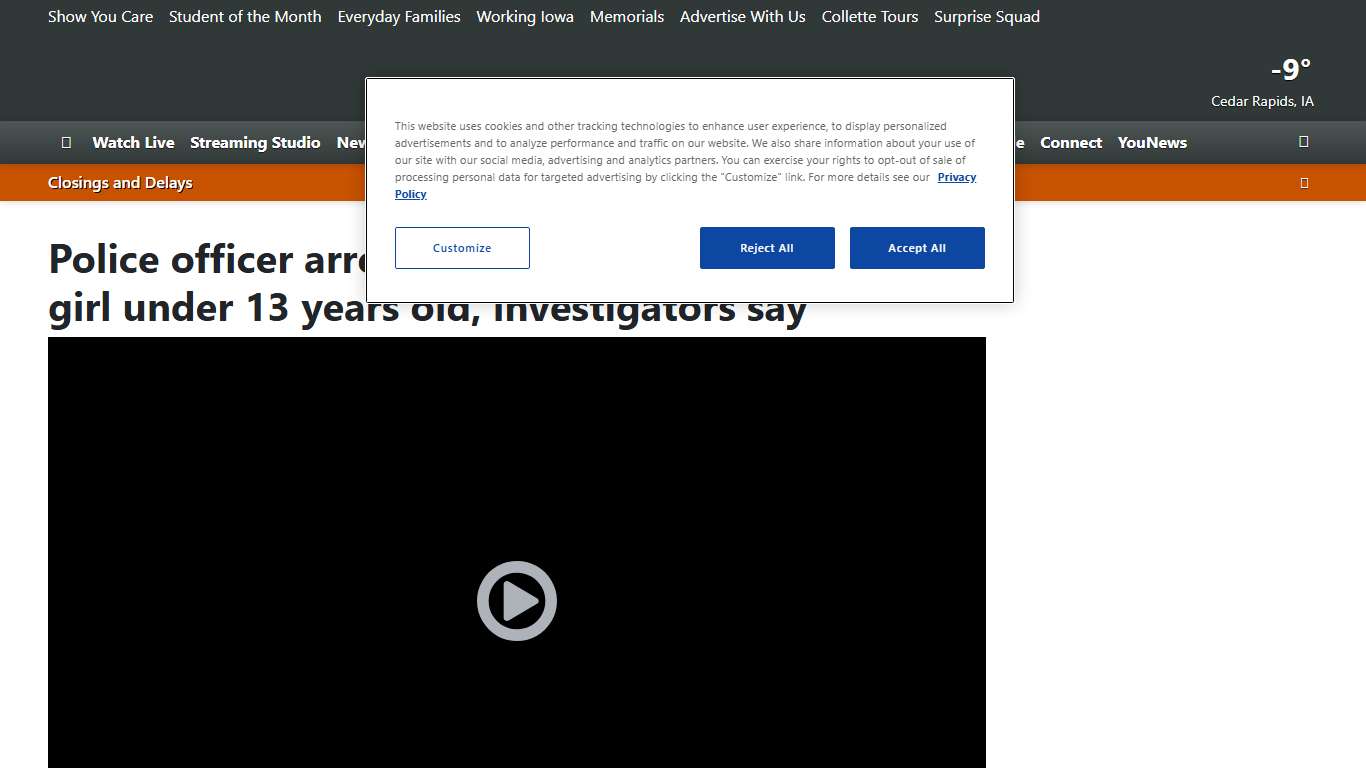The height and width of the screenshot is (768, 1366).
Task: Open Closings and Delays
Action: pyautogui.click(x=120, y=183)
